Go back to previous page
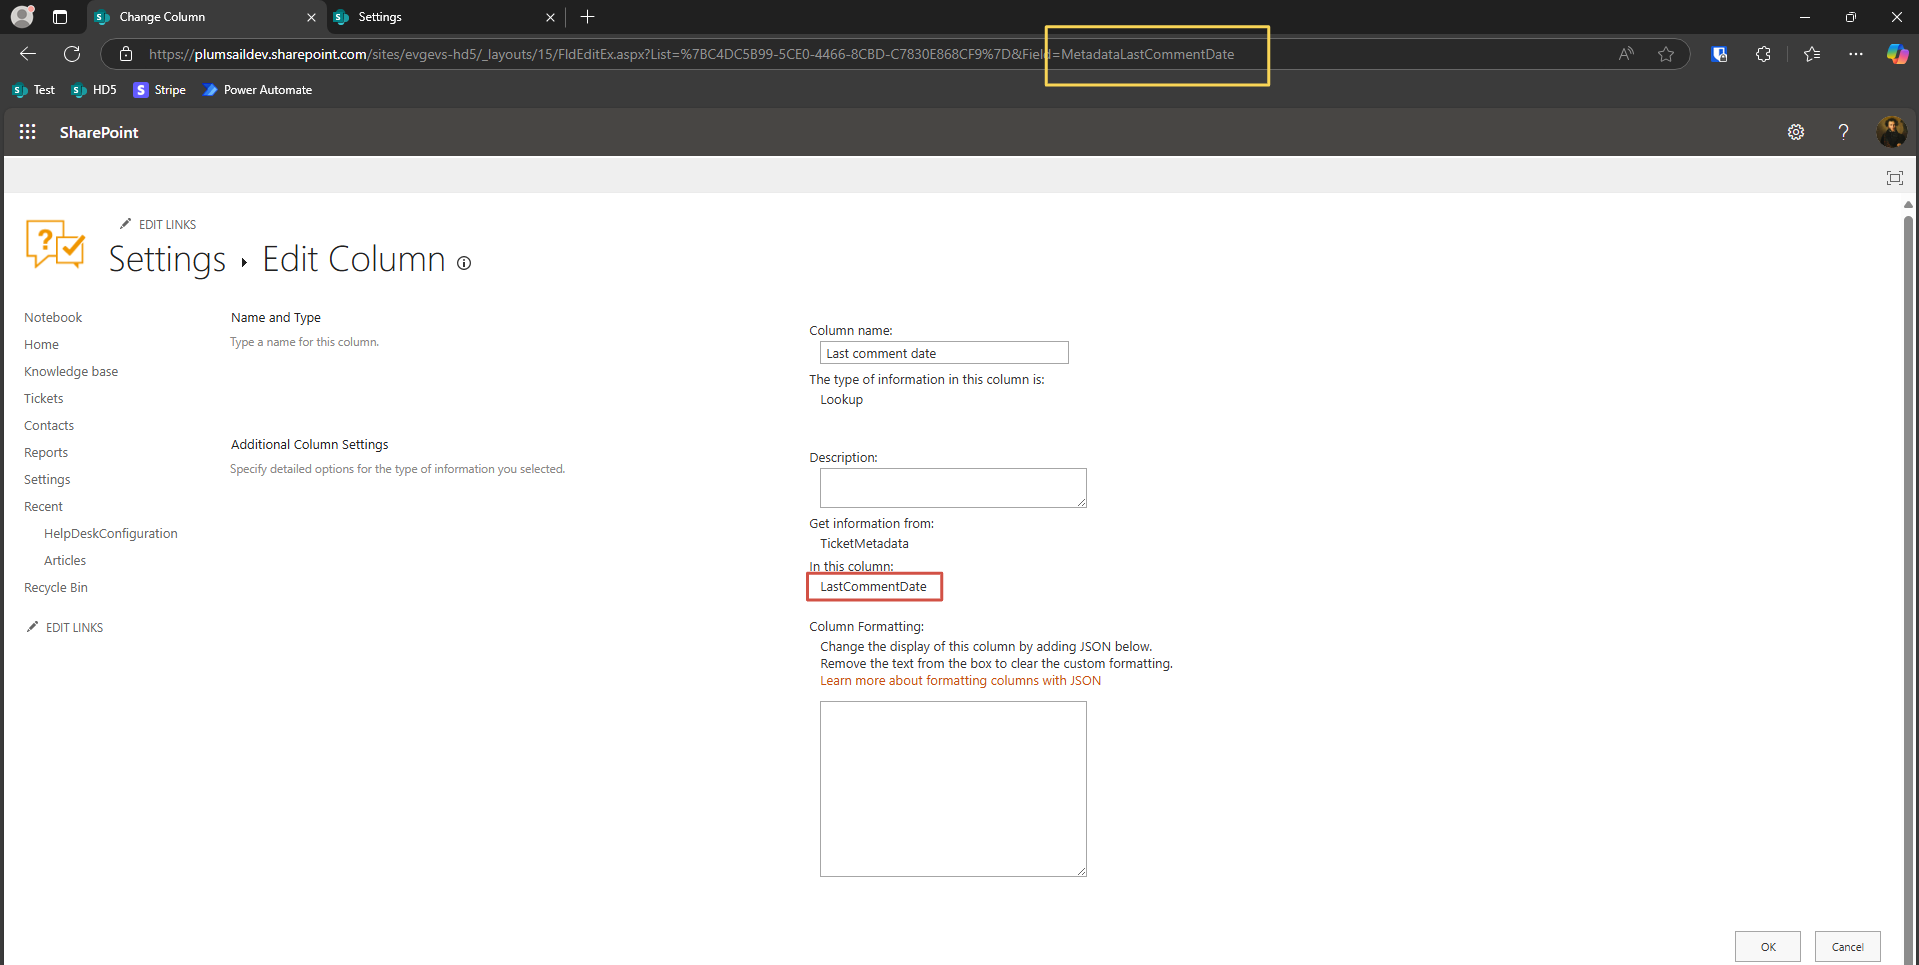 (28, 54)
